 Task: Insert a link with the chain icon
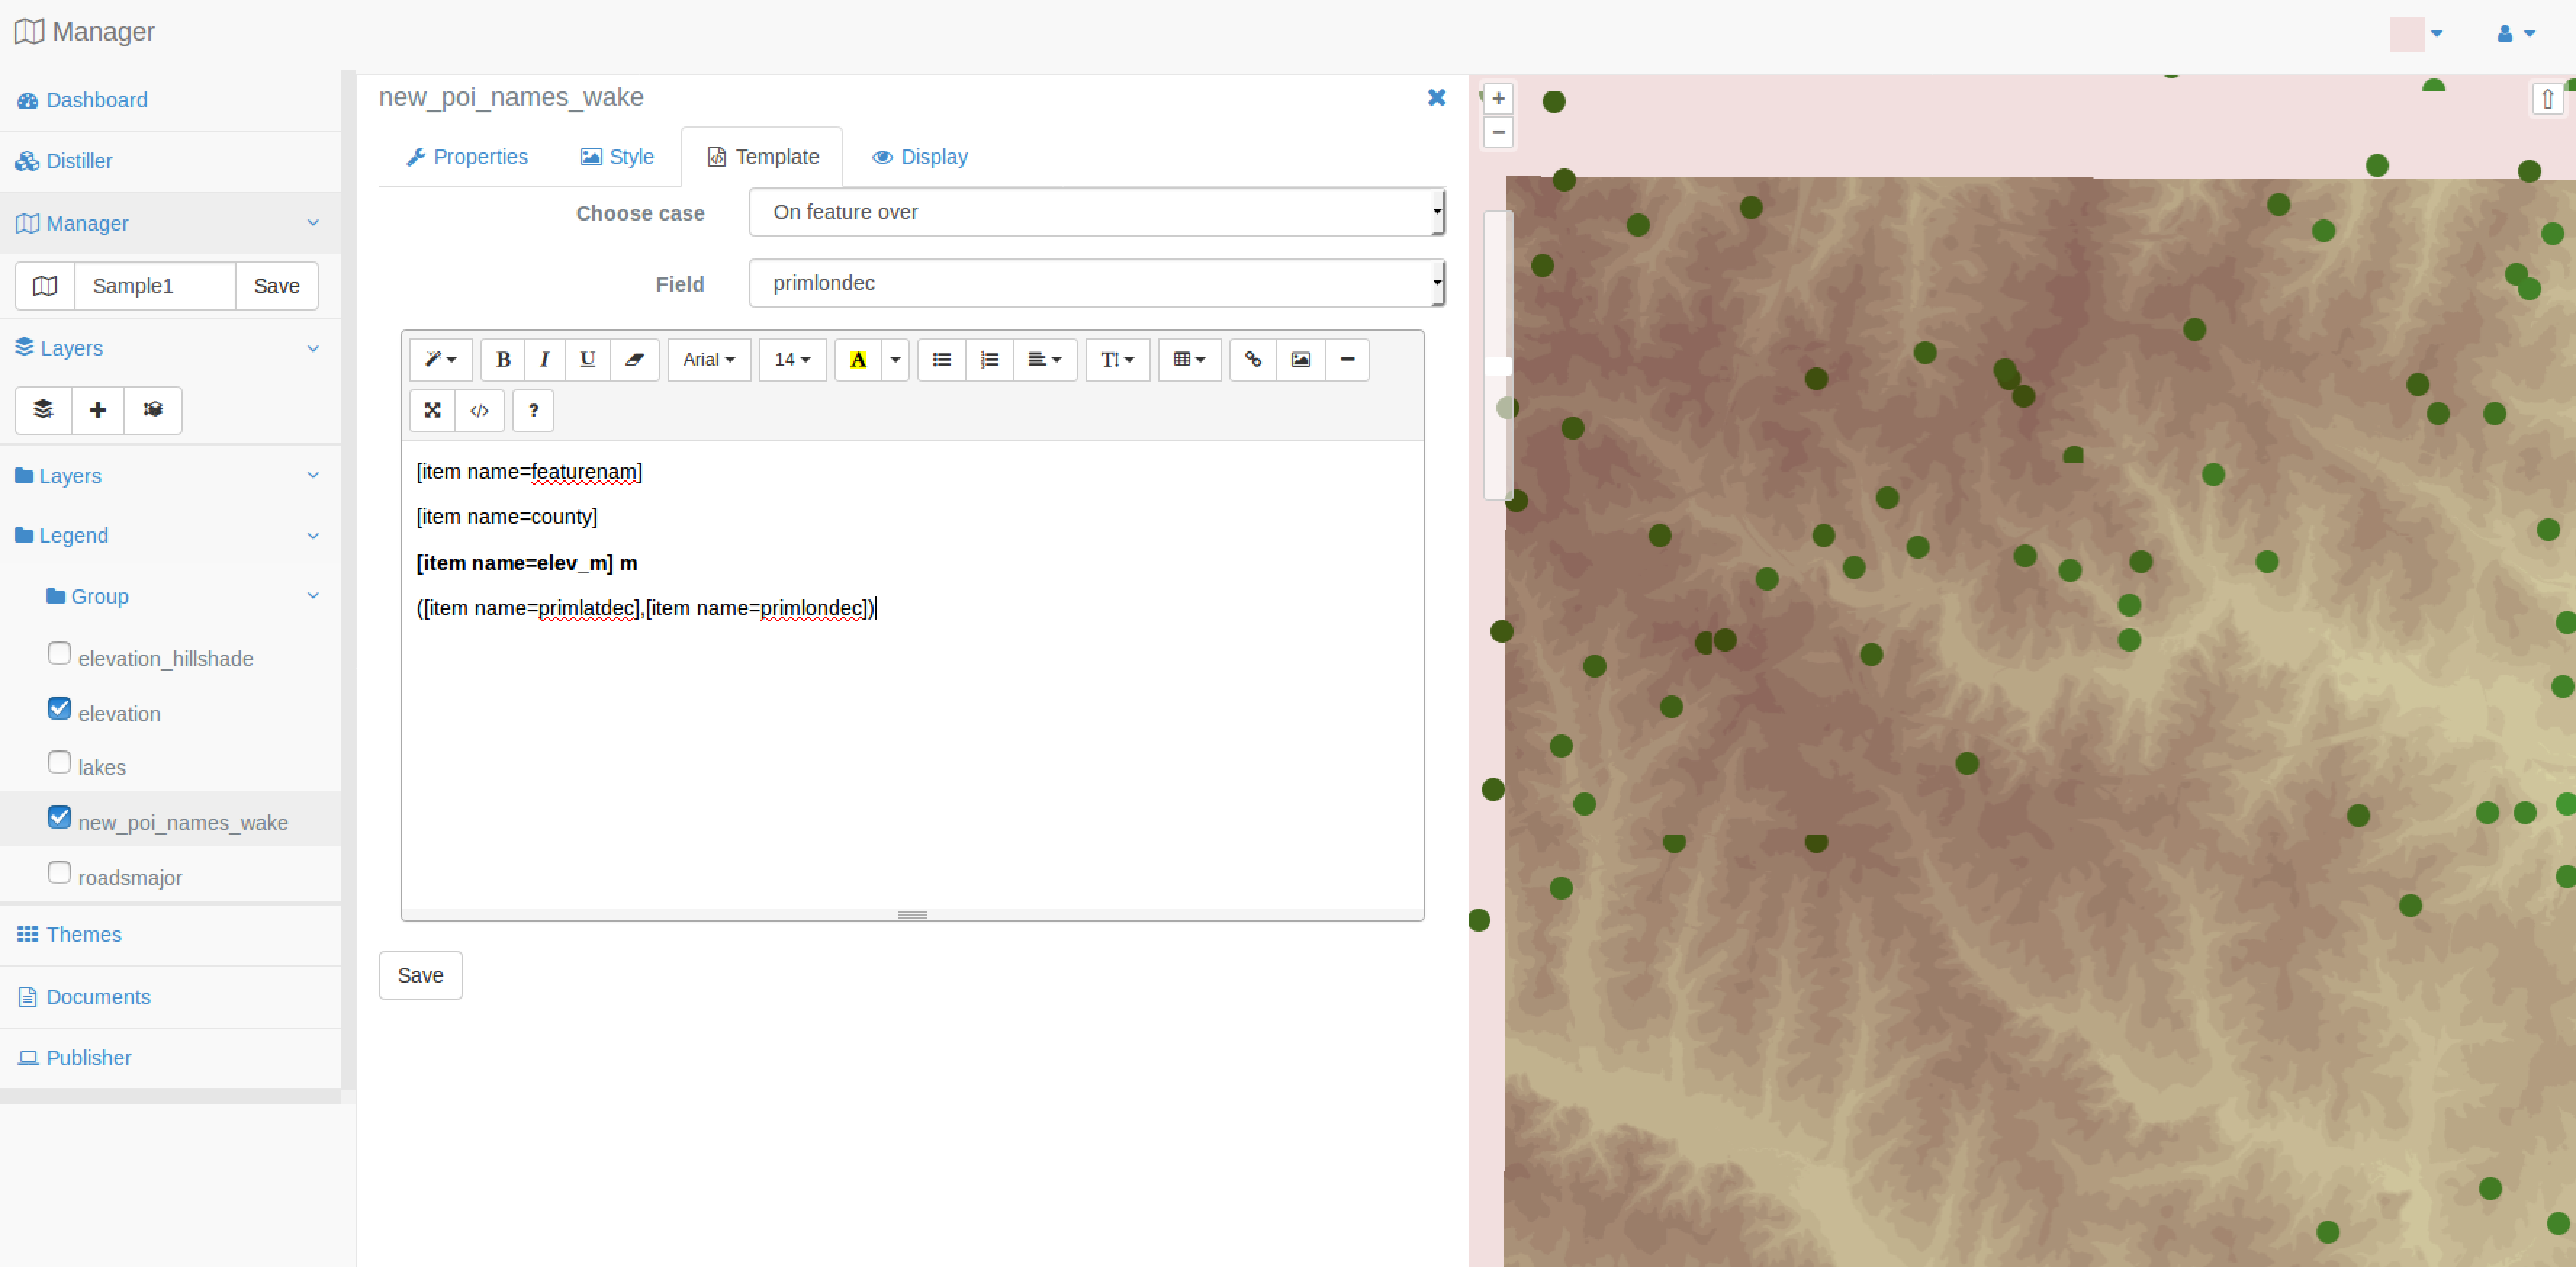(x=1252, y=360)
